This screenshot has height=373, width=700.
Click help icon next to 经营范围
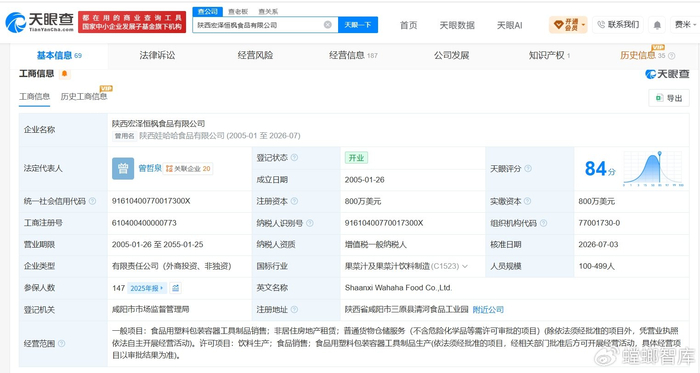coord(62,344)
